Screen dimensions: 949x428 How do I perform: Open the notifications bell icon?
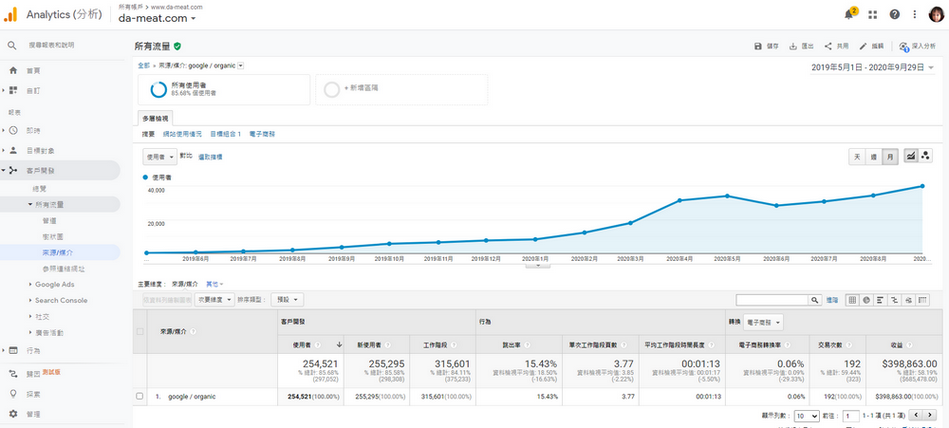(850, 15)
